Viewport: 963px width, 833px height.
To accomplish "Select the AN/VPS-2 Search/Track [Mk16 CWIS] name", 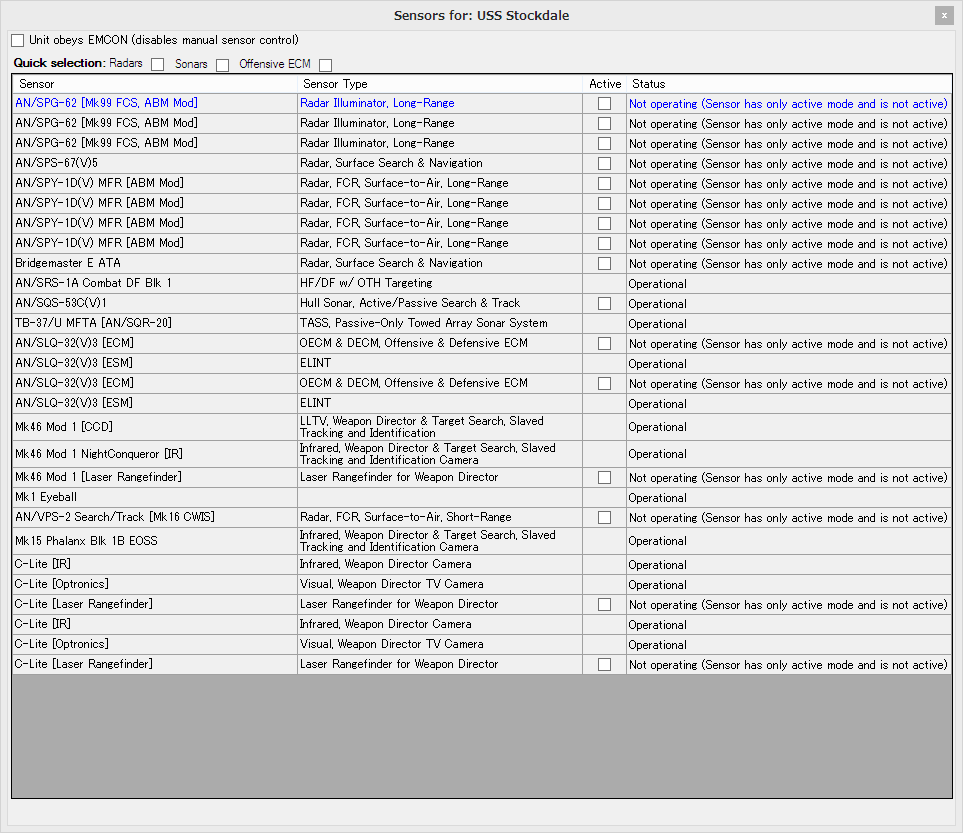I will 115,517.
